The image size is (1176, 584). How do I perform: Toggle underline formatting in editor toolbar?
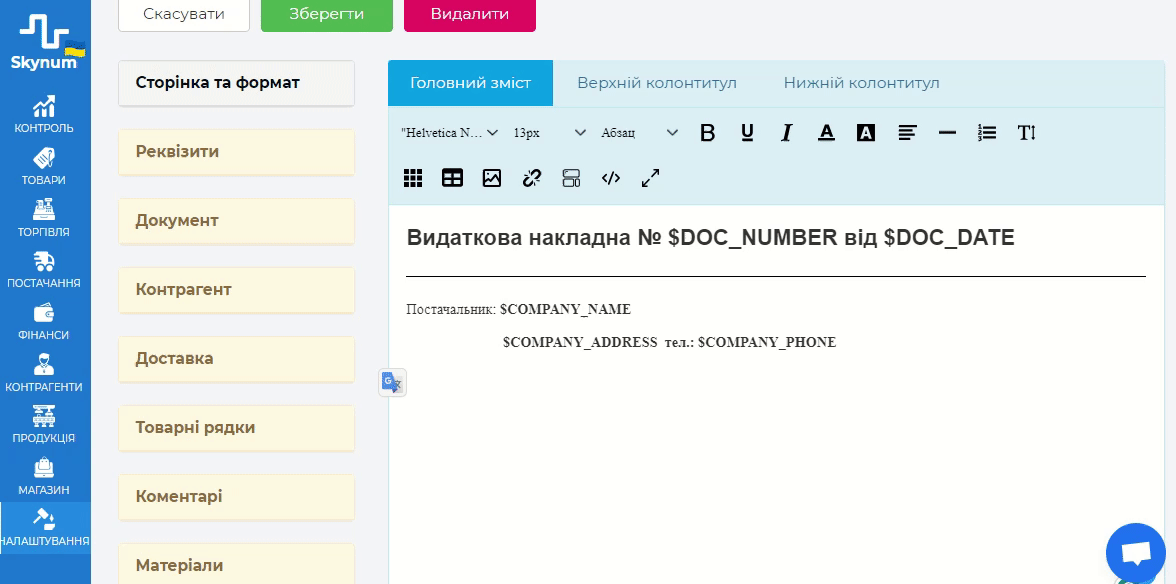747,133
